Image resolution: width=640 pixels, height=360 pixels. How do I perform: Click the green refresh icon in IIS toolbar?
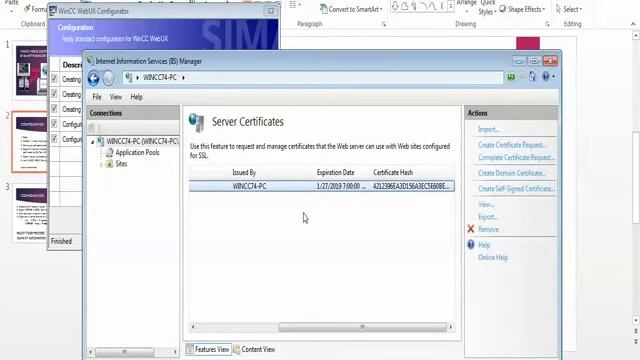[x=511, y=77]
